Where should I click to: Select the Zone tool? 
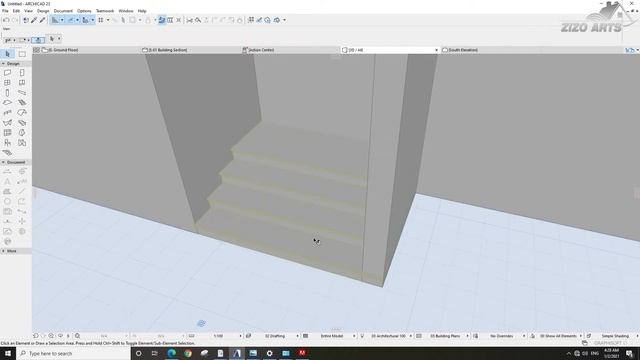click(22, 142)
